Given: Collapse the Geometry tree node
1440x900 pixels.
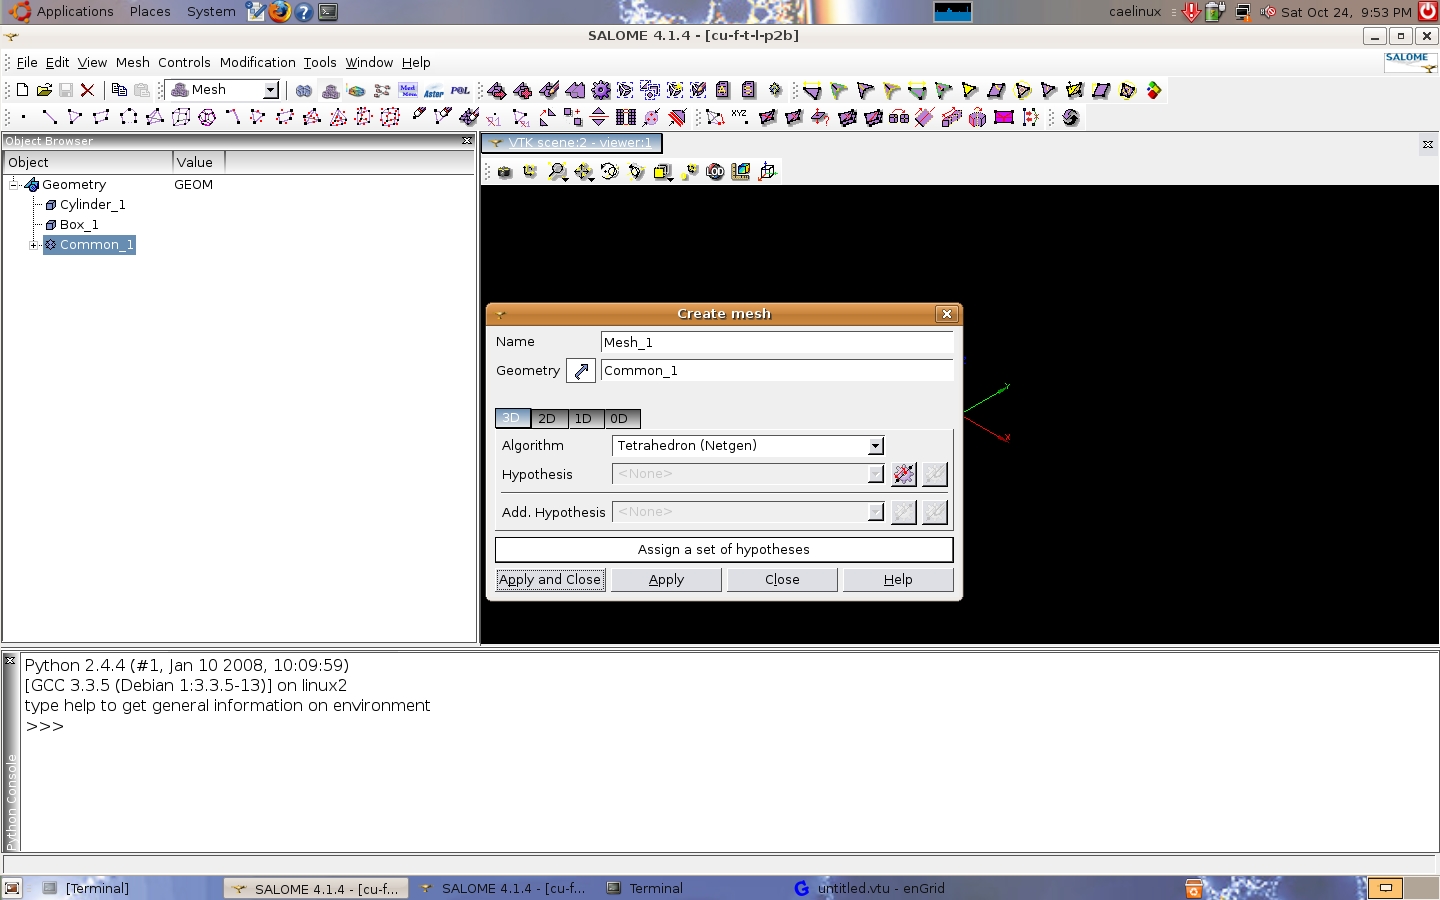Looking at the screenshot, I should click(15, 184).
